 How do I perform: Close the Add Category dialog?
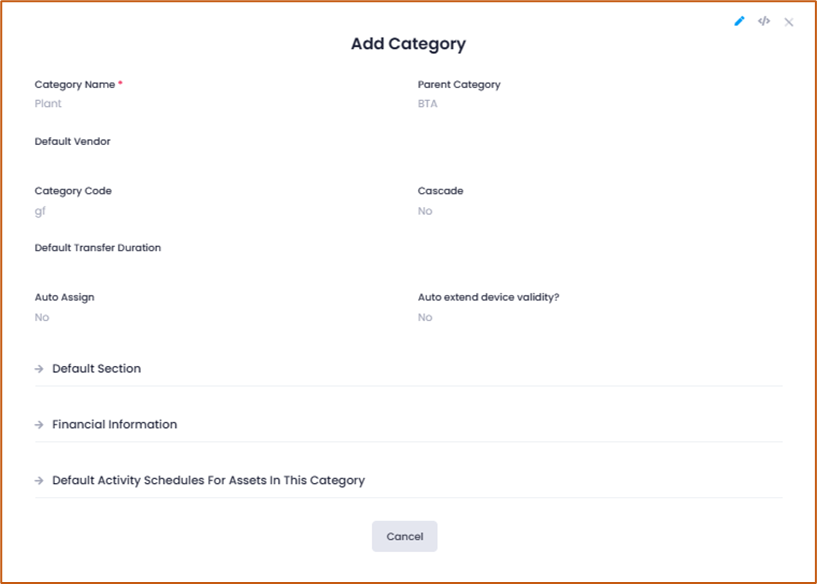point(789,22)
